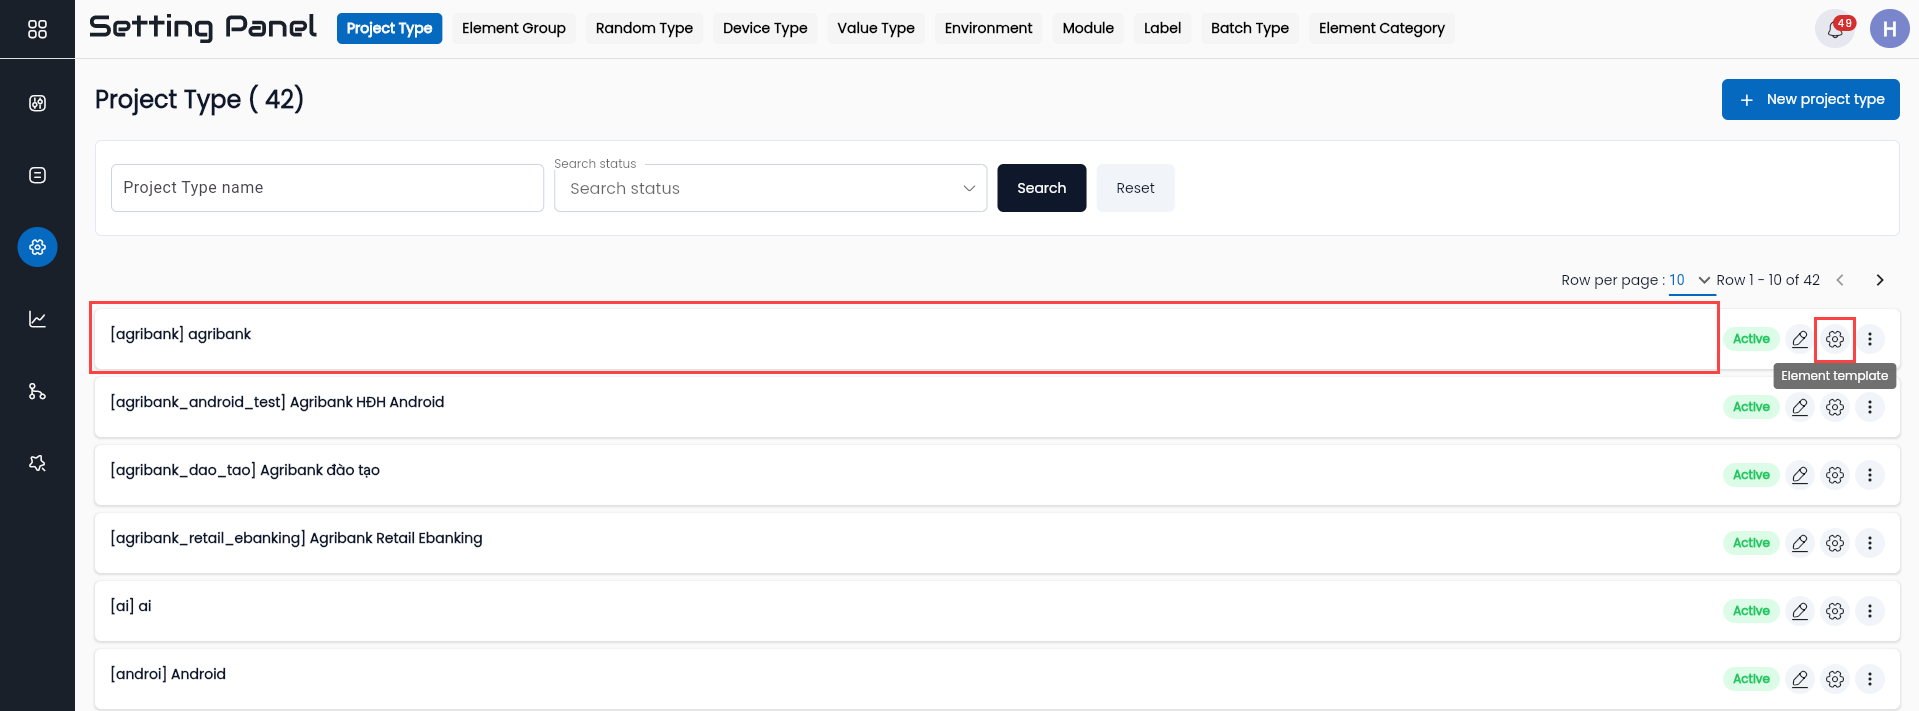The width and height of the screenshot is (1919, 711).
Task: Click the branch workflow icon in sidebar
Action: coord(37,391)
